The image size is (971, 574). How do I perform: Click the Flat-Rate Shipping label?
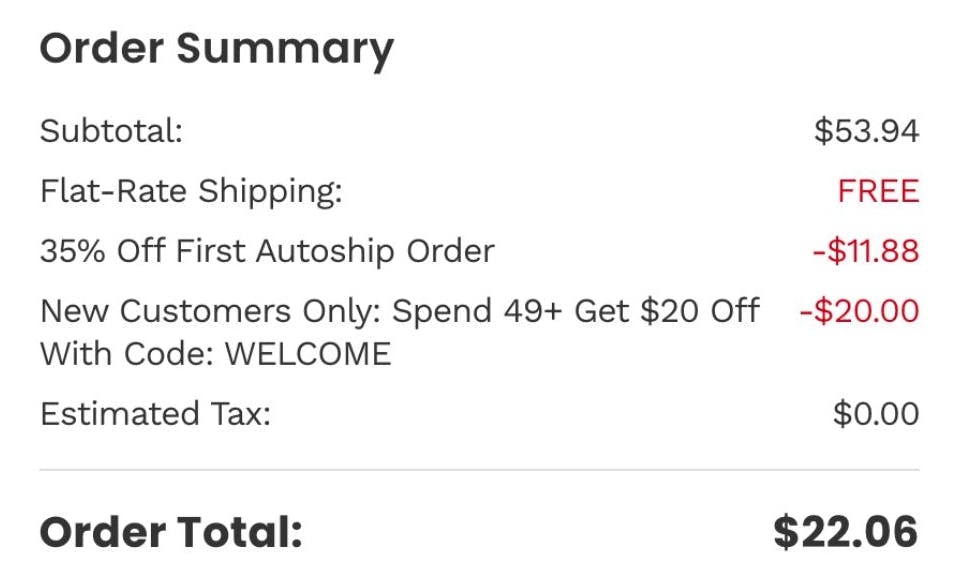coord(191,191)
